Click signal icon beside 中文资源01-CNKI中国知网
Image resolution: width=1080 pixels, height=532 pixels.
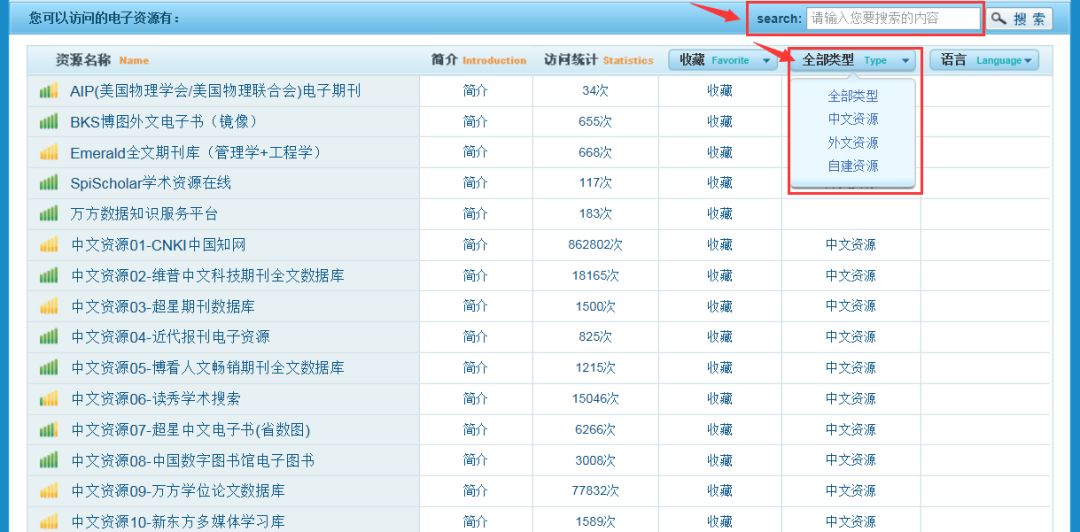tap(48, 245)
